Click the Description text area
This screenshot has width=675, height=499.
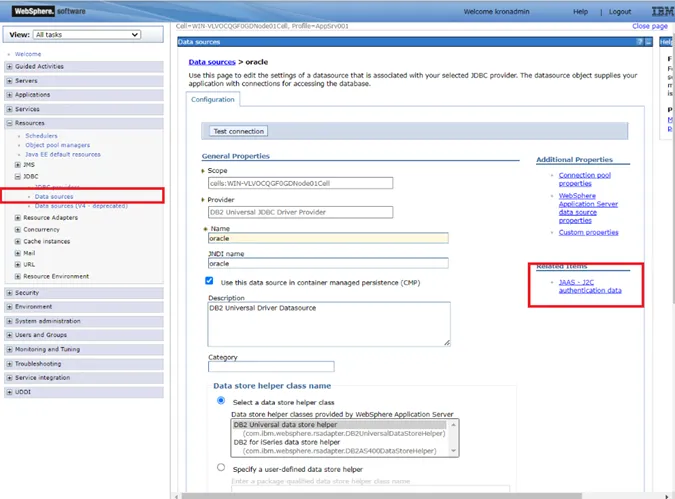(x=329, y=324)
